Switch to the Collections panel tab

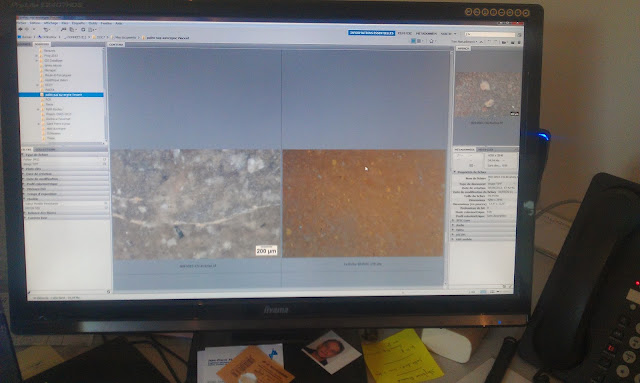click(x=45, y=149)
